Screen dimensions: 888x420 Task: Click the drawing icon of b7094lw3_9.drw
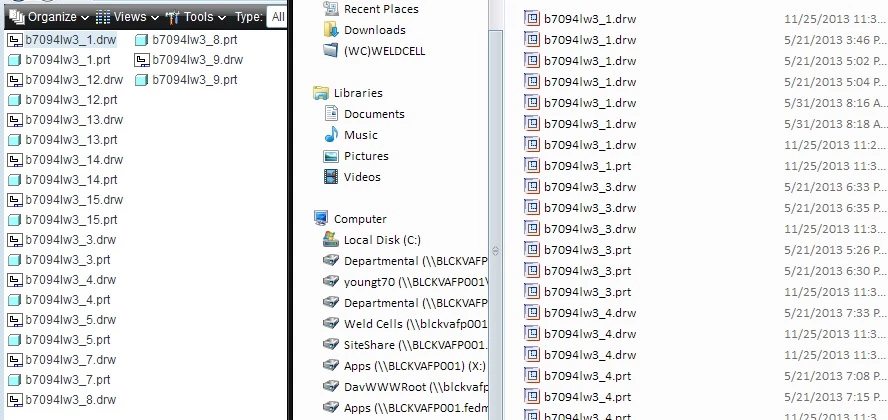142,60
